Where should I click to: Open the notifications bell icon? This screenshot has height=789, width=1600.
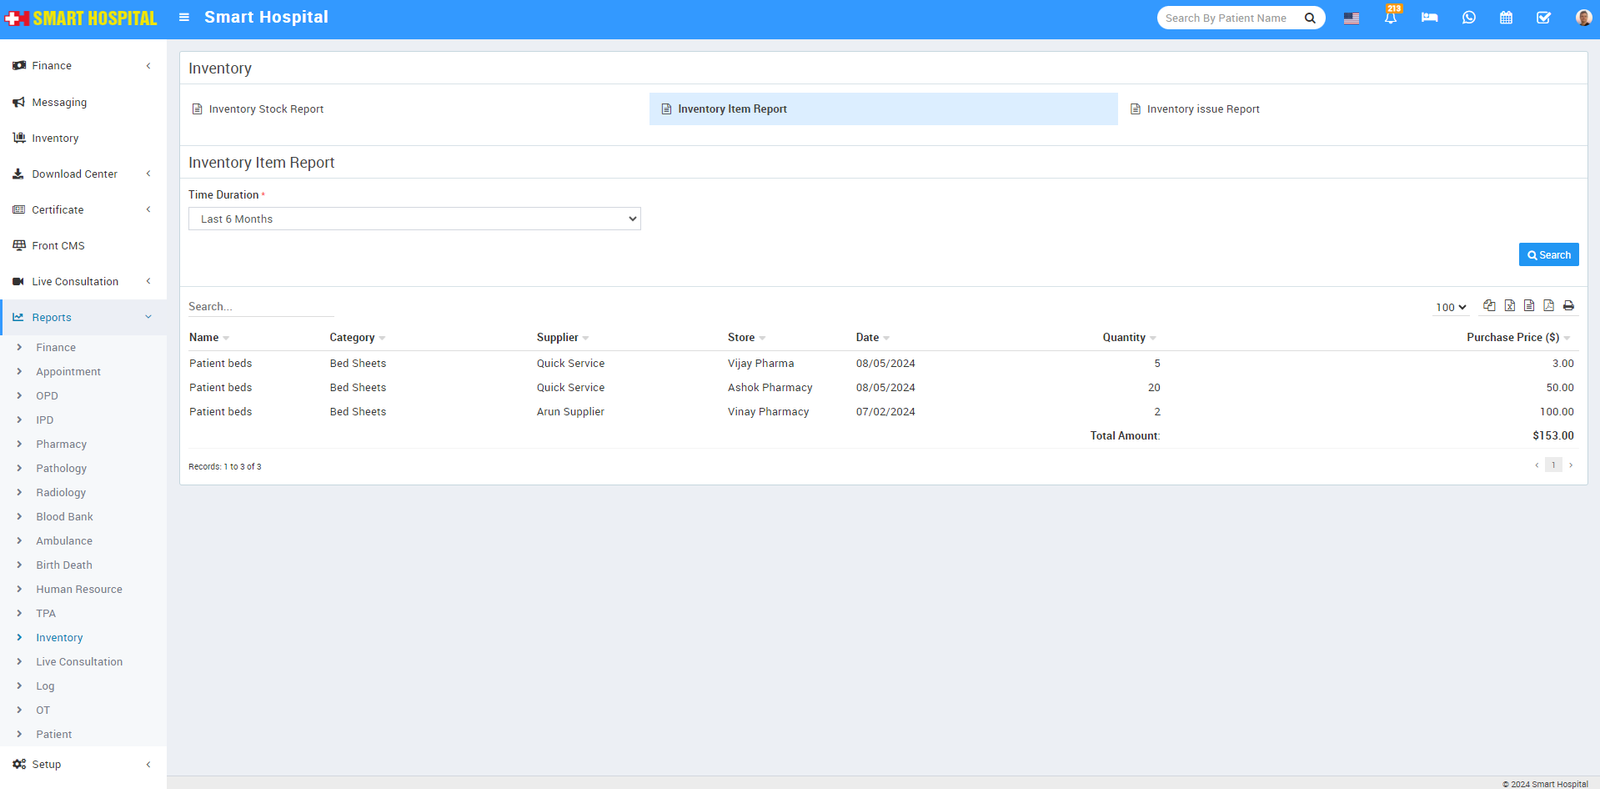click(1390, 18)
